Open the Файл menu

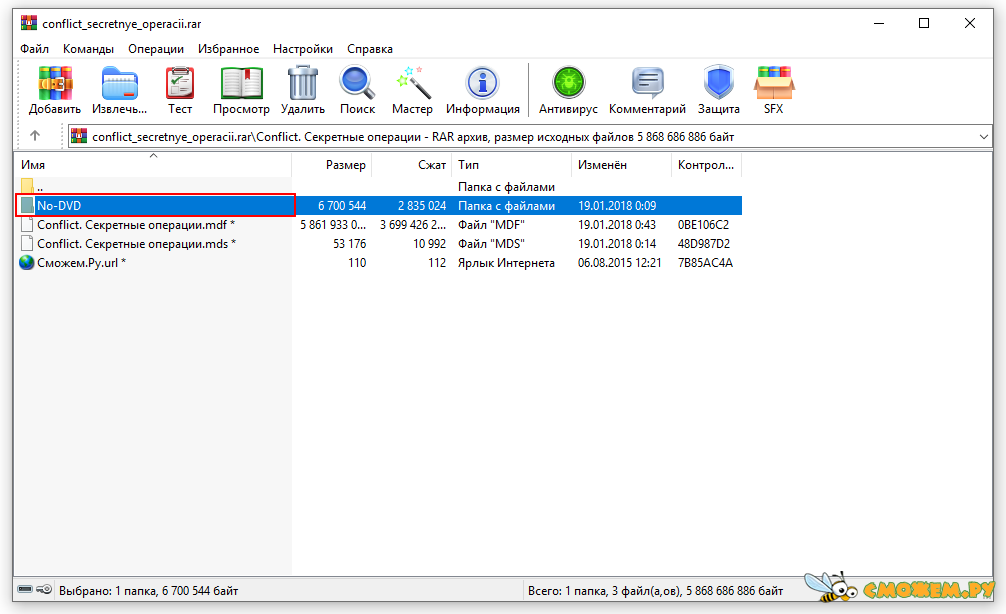point(35,49)
